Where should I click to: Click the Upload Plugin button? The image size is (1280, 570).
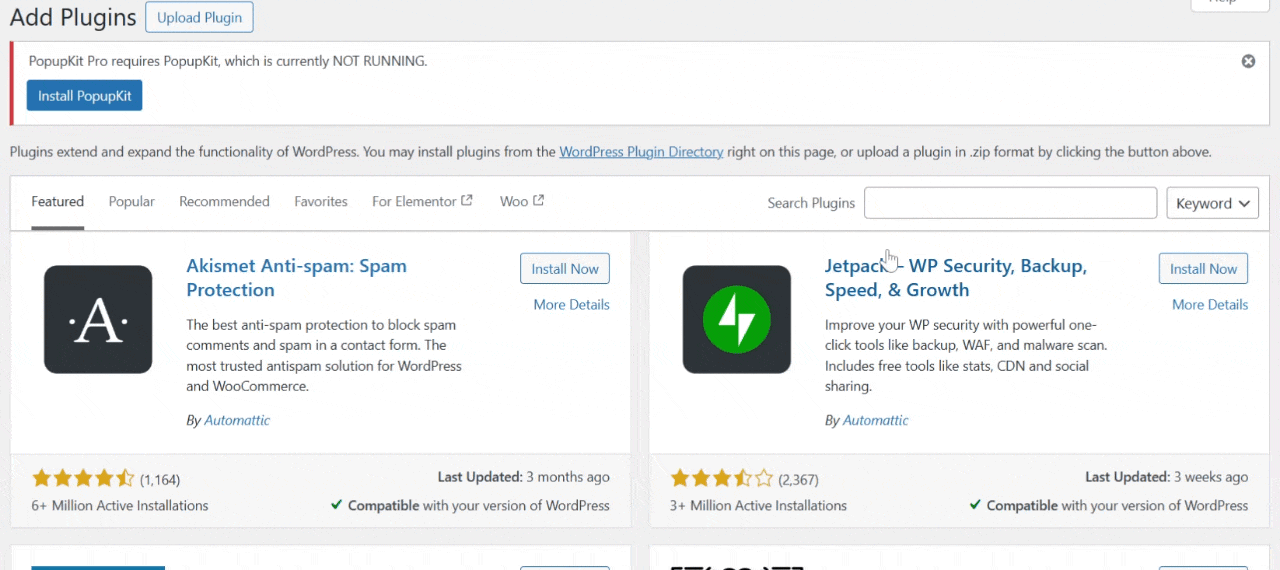pos(199,17)
